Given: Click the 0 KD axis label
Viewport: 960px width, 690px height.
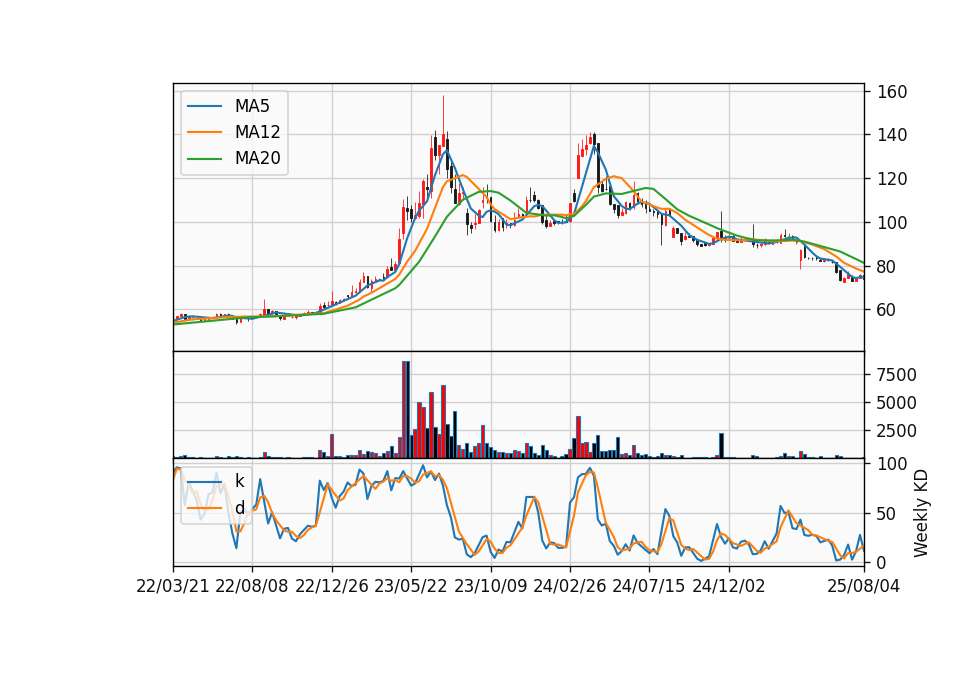Looking at the screenshot, I should tap(882, 563).
